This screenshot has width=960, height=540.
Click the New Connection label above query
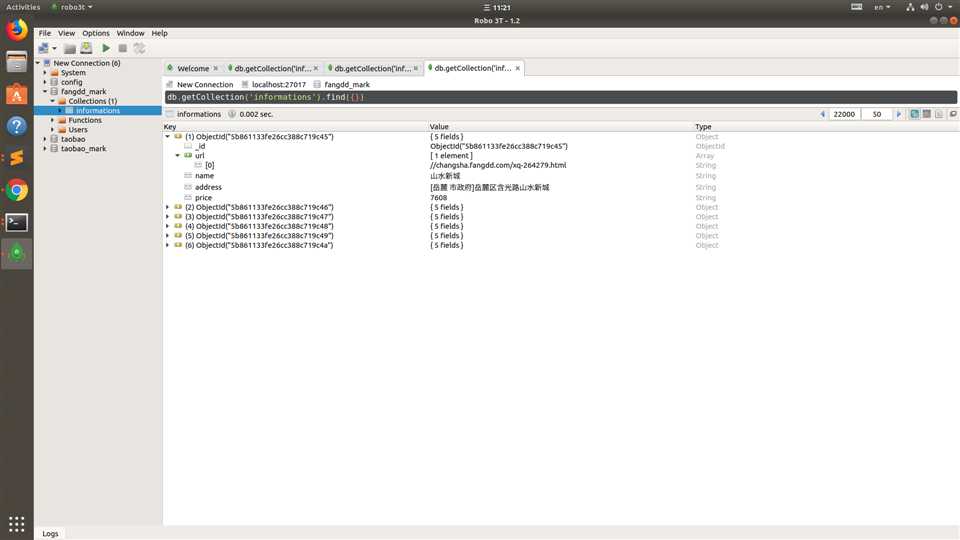tap(204, 84)
